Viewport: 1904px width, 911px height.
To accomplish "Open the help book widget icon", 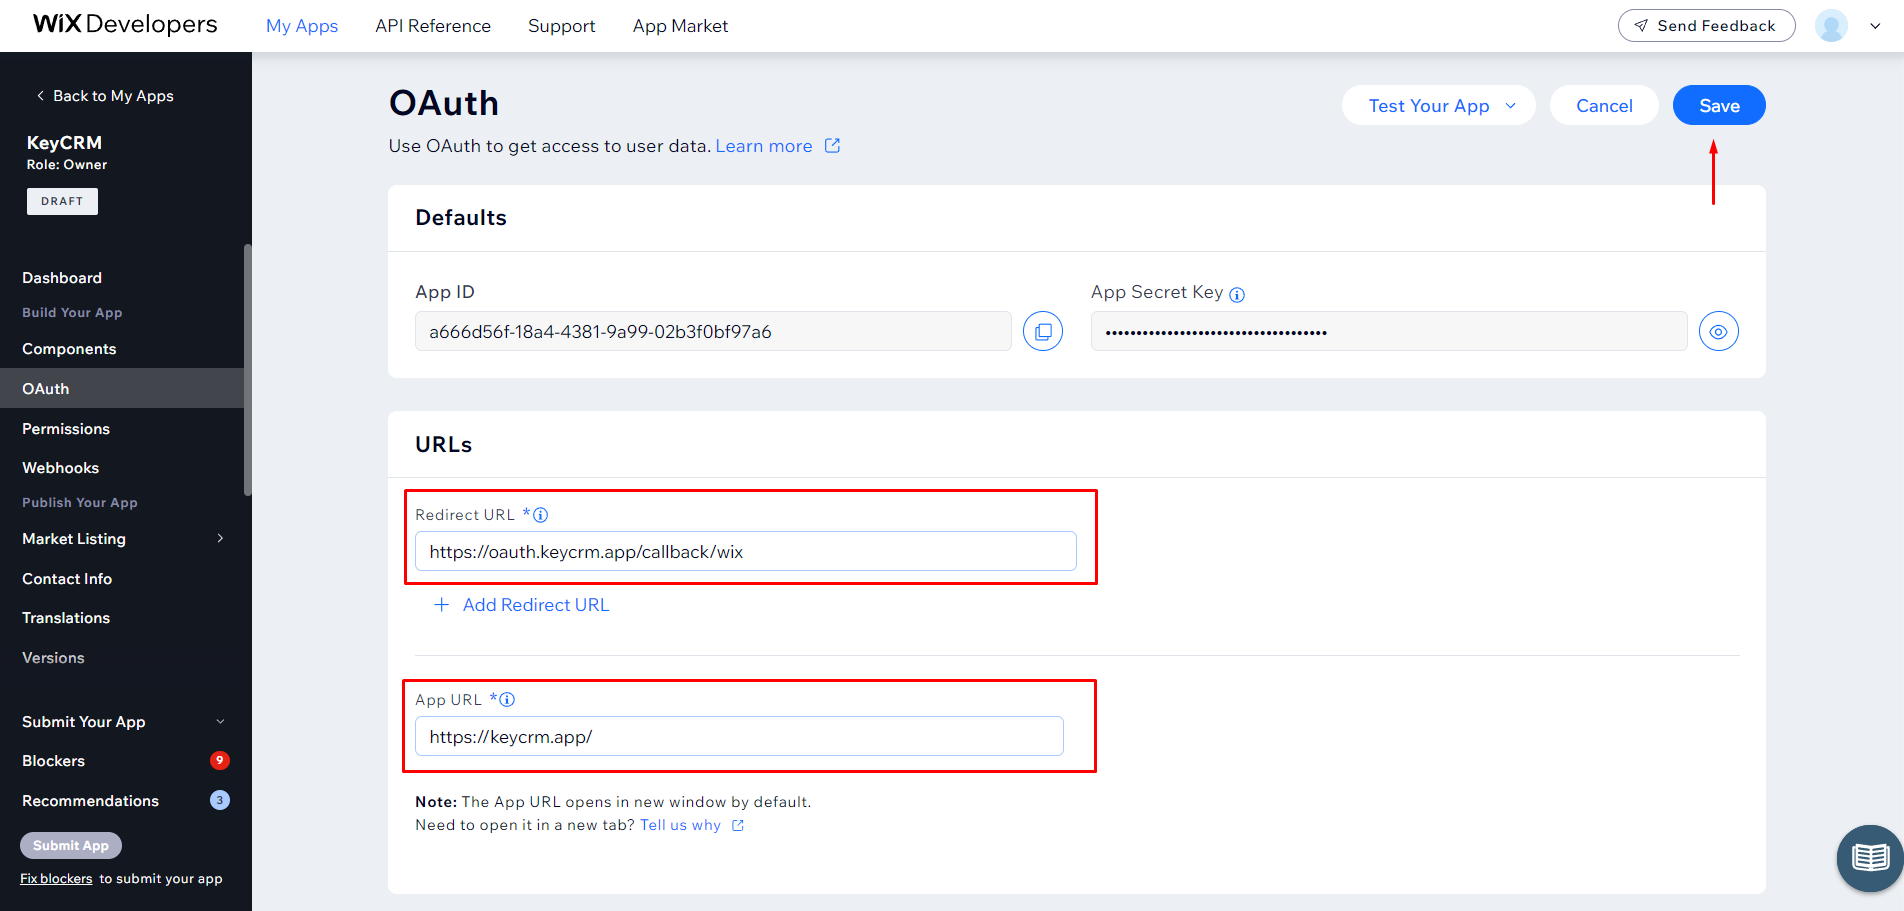I will [x=1869, y=858].
